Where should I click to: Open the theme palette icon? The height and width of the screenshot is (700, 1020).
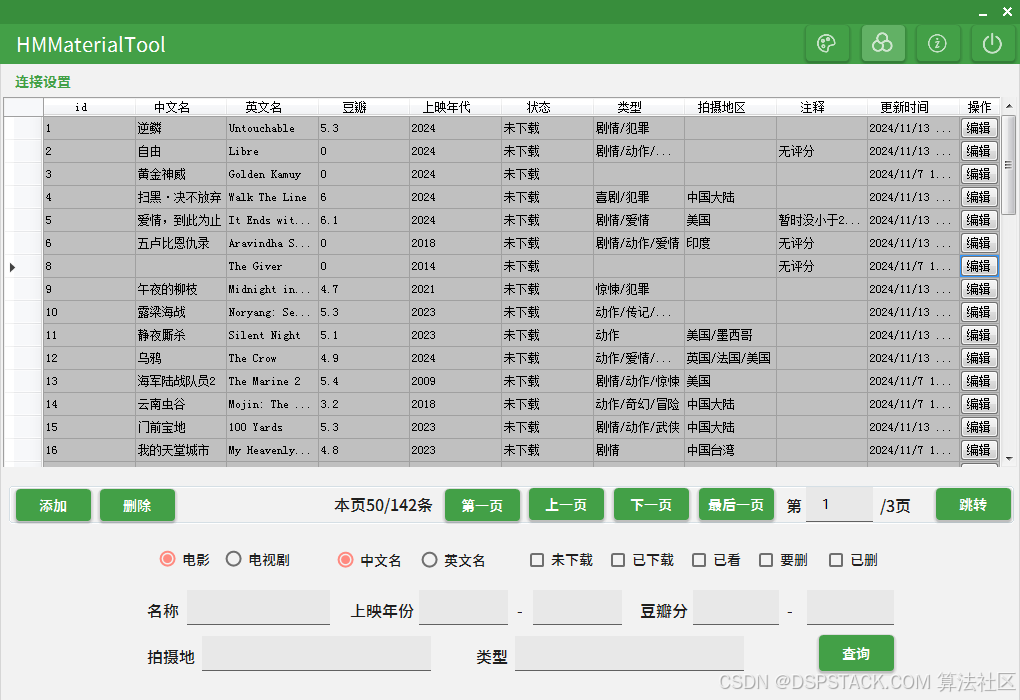[827, 44]
